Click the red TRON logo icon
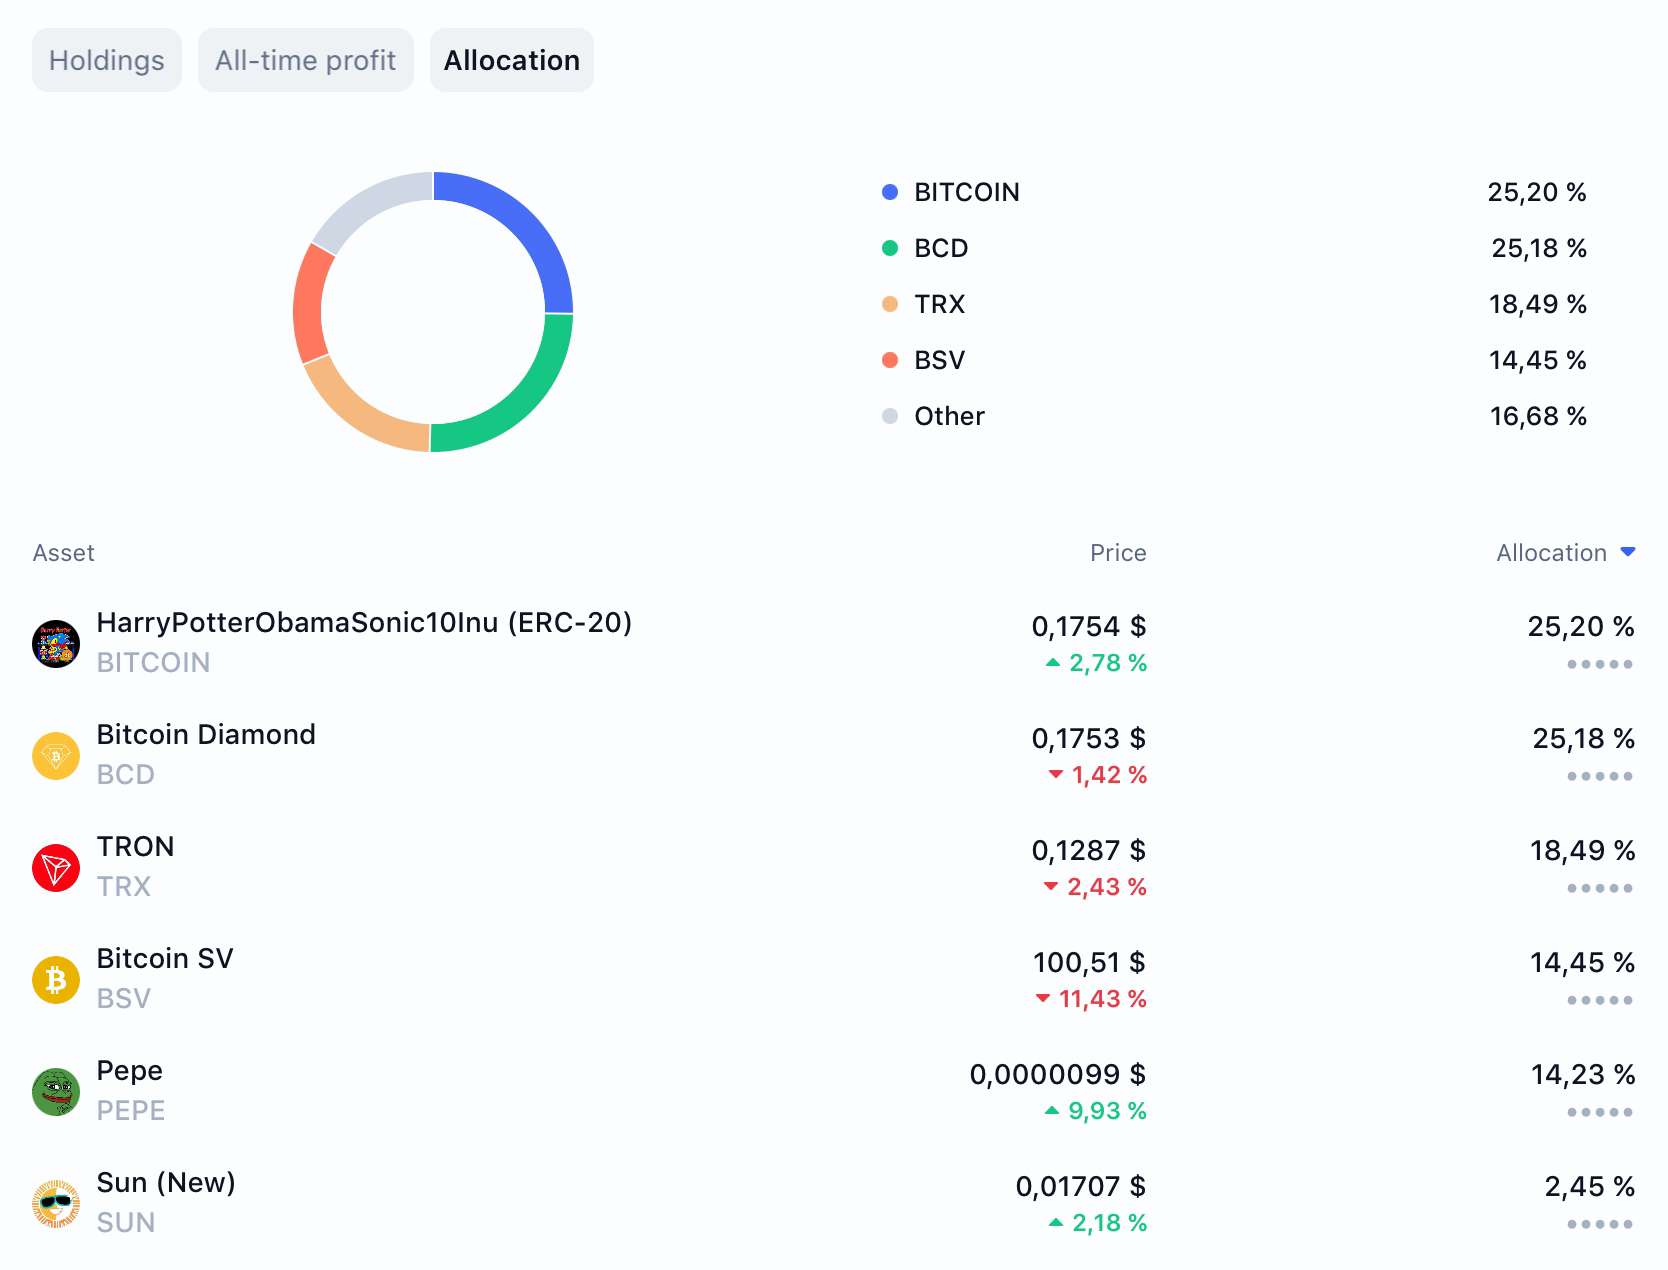 pos(56,867)
